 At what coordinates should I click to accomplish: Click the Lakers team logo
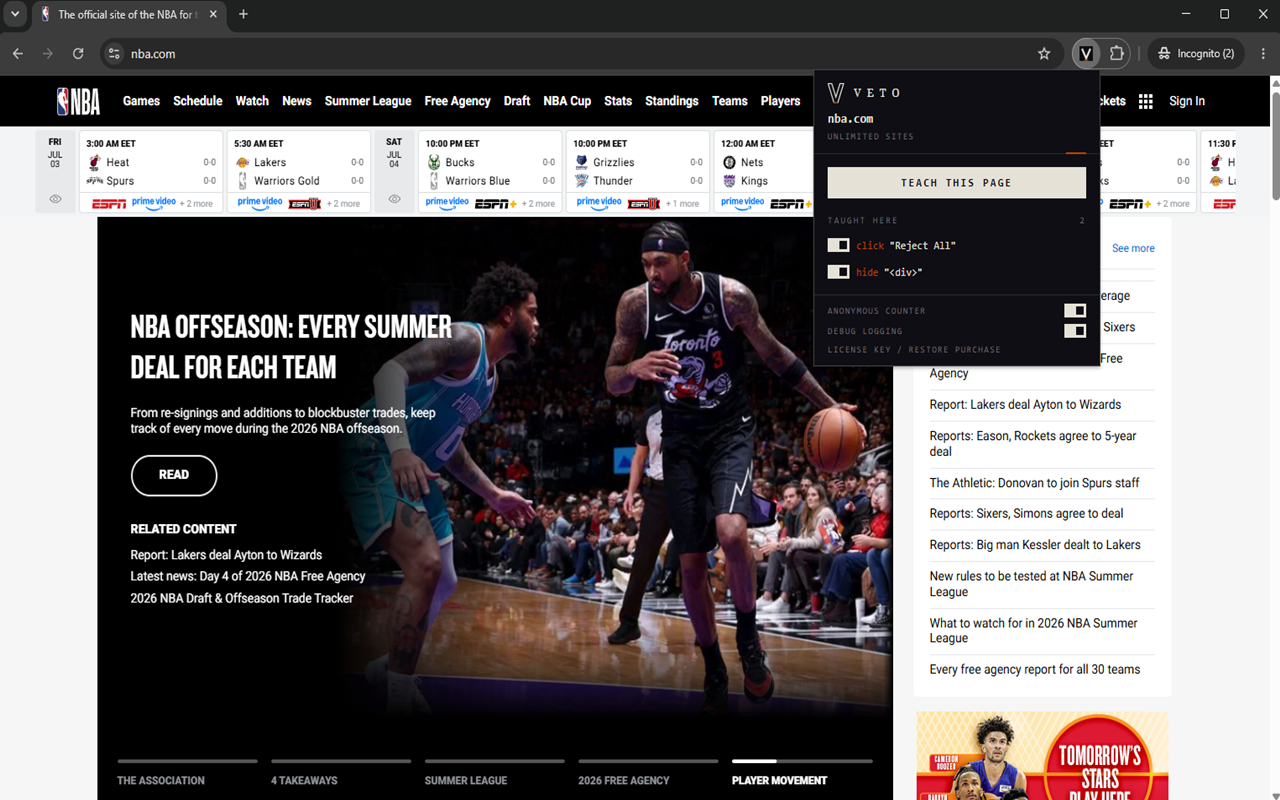pyautogui.click(x=242, y=162)
